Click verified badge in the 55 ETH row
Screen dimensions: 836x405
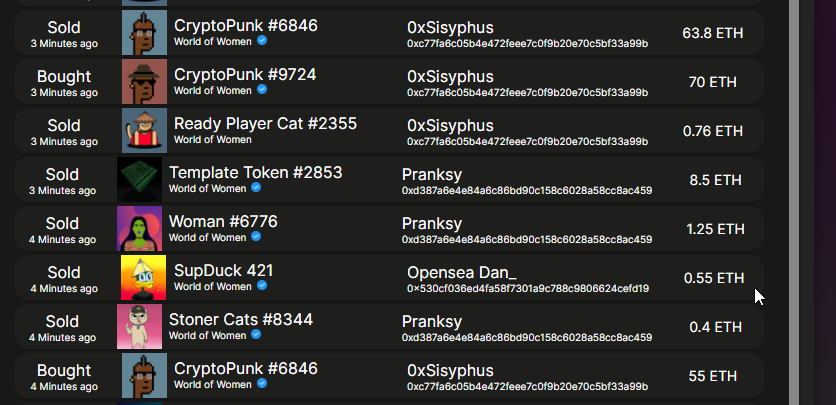click(x=262, y=384)
